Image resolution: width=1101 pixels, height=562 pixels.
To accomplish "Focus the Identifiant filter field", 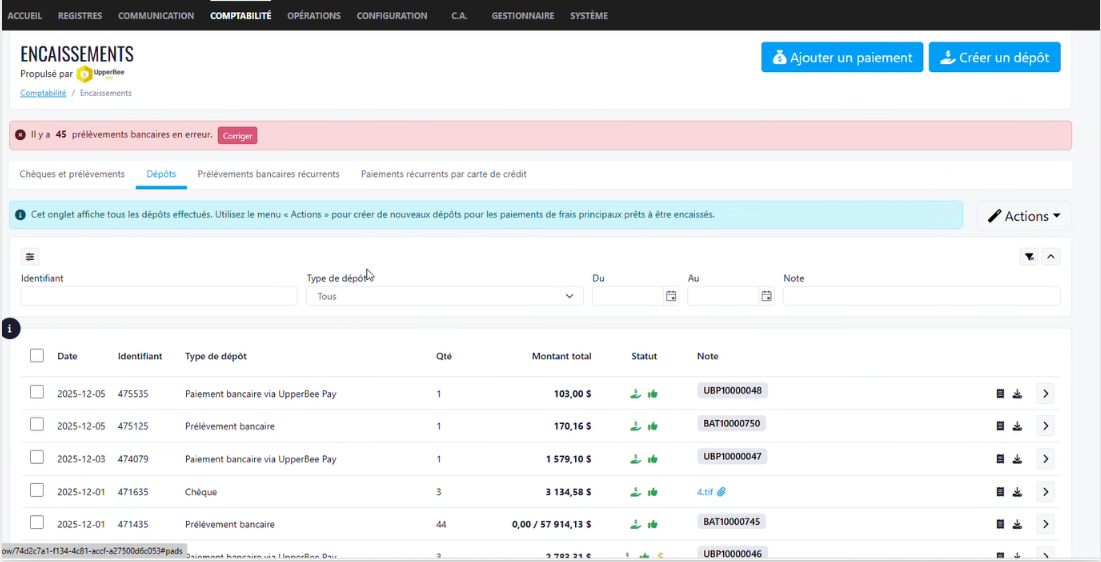I will point(159,296).
